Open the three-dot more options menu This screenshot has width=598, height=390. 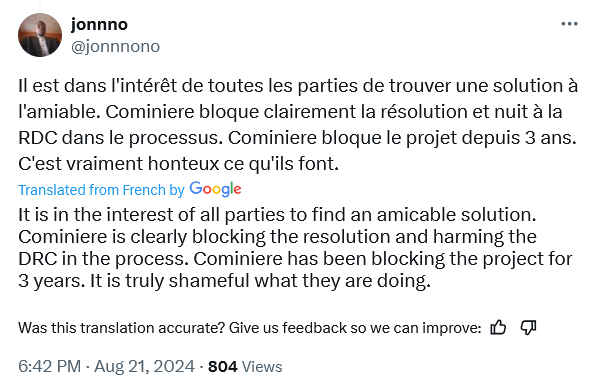[x=569, y=24]
